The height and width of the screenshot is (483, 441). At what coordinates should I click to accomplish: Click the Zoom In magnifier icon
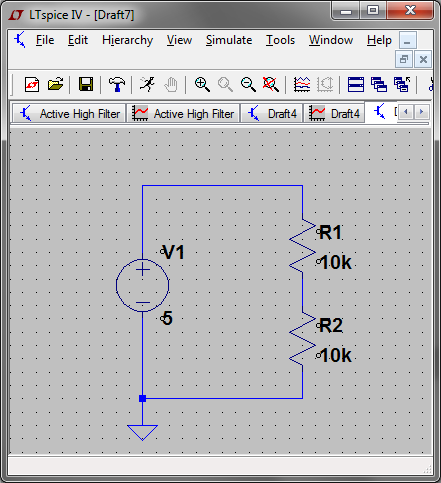coord(202,84)
